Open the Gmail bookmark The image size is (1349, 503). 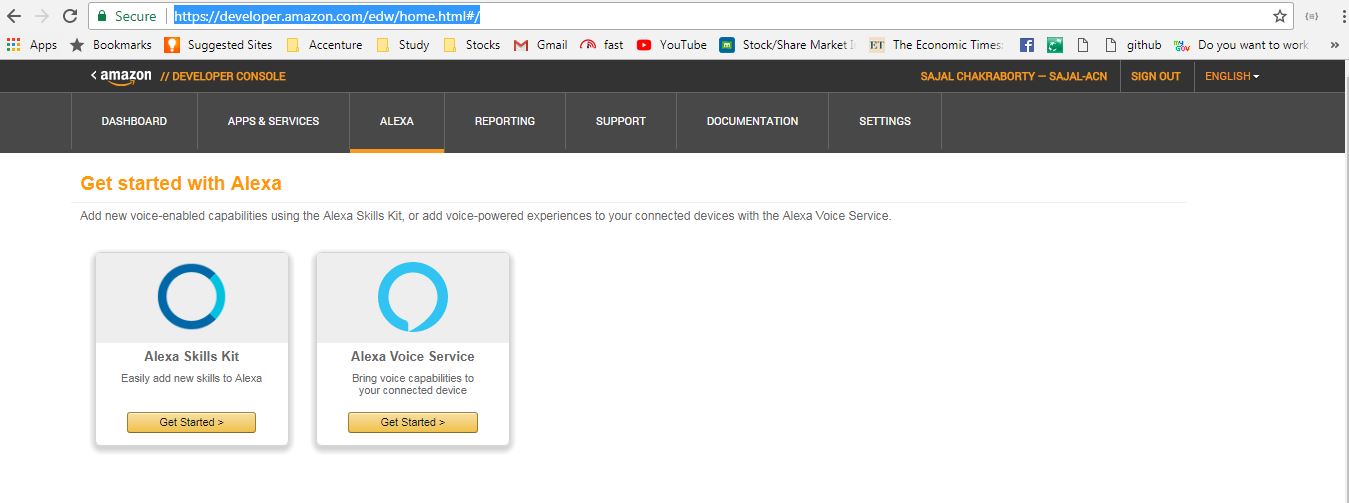pos(540,45)
